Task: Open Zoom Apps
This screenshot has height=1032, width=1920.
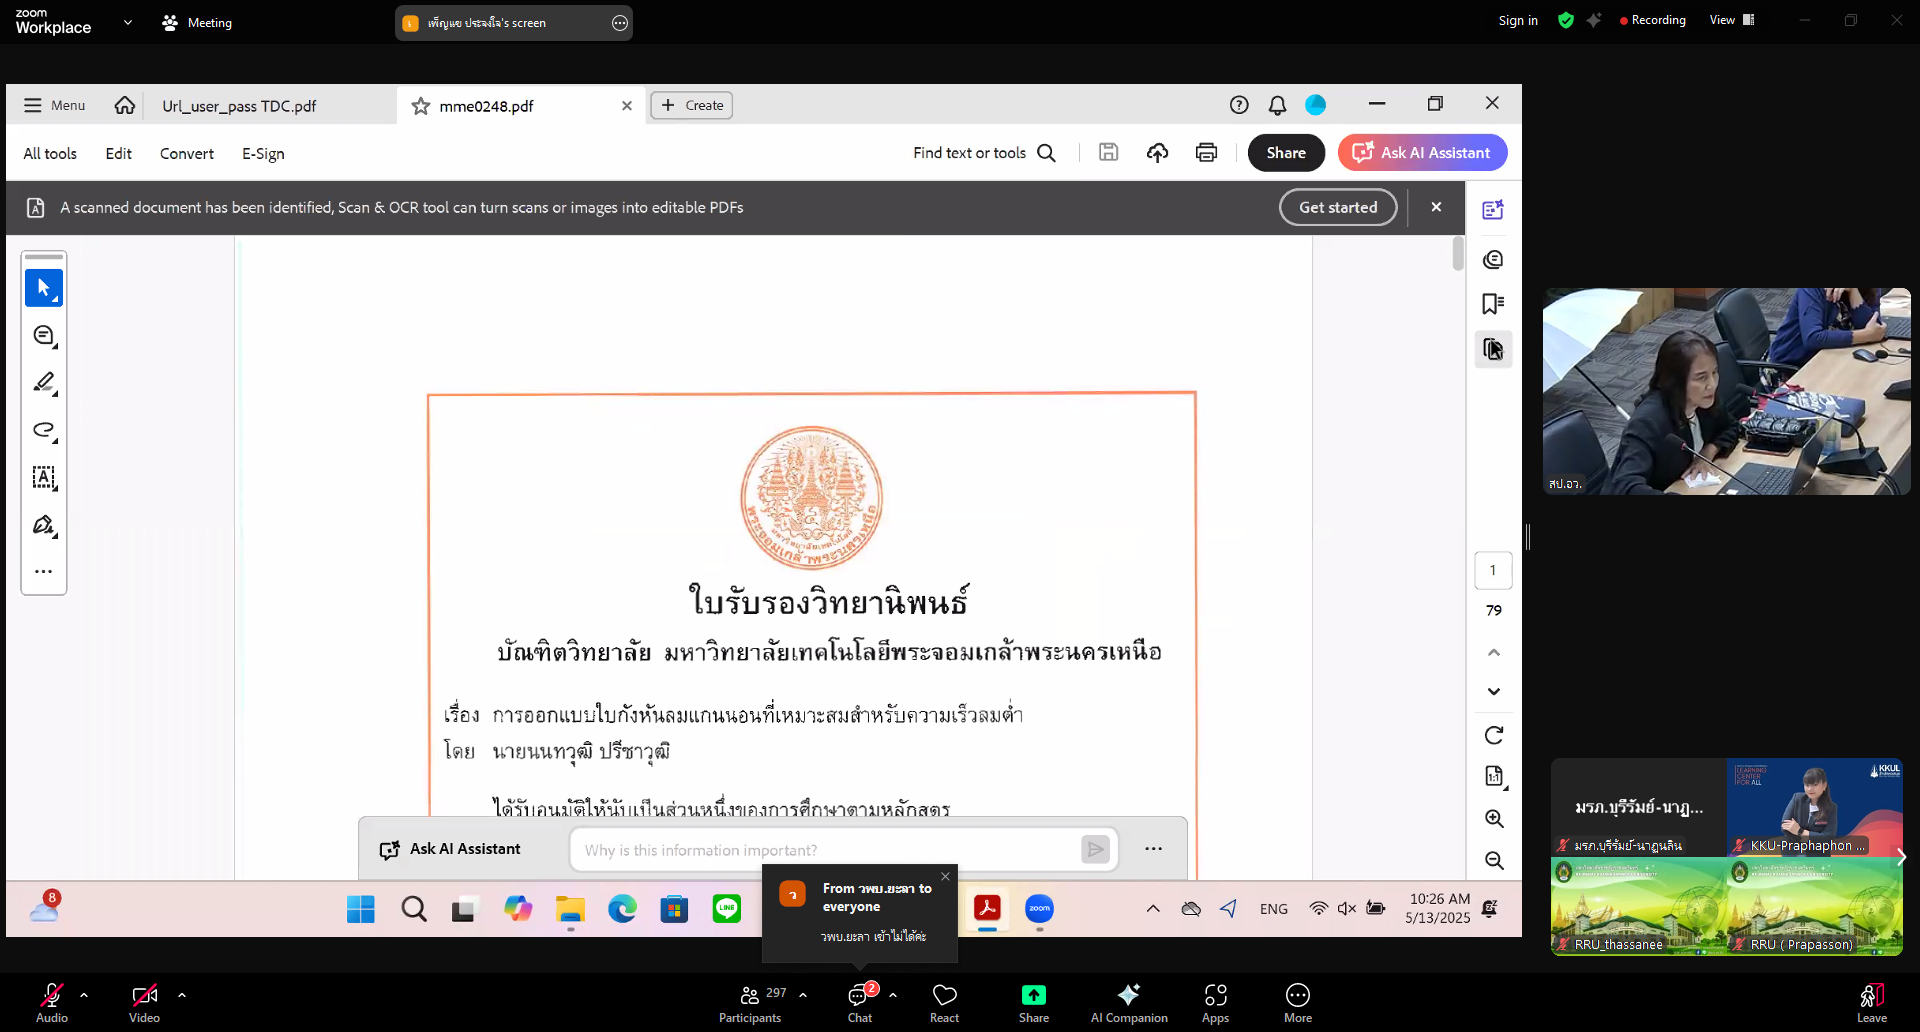Action: (1215, 1003)
